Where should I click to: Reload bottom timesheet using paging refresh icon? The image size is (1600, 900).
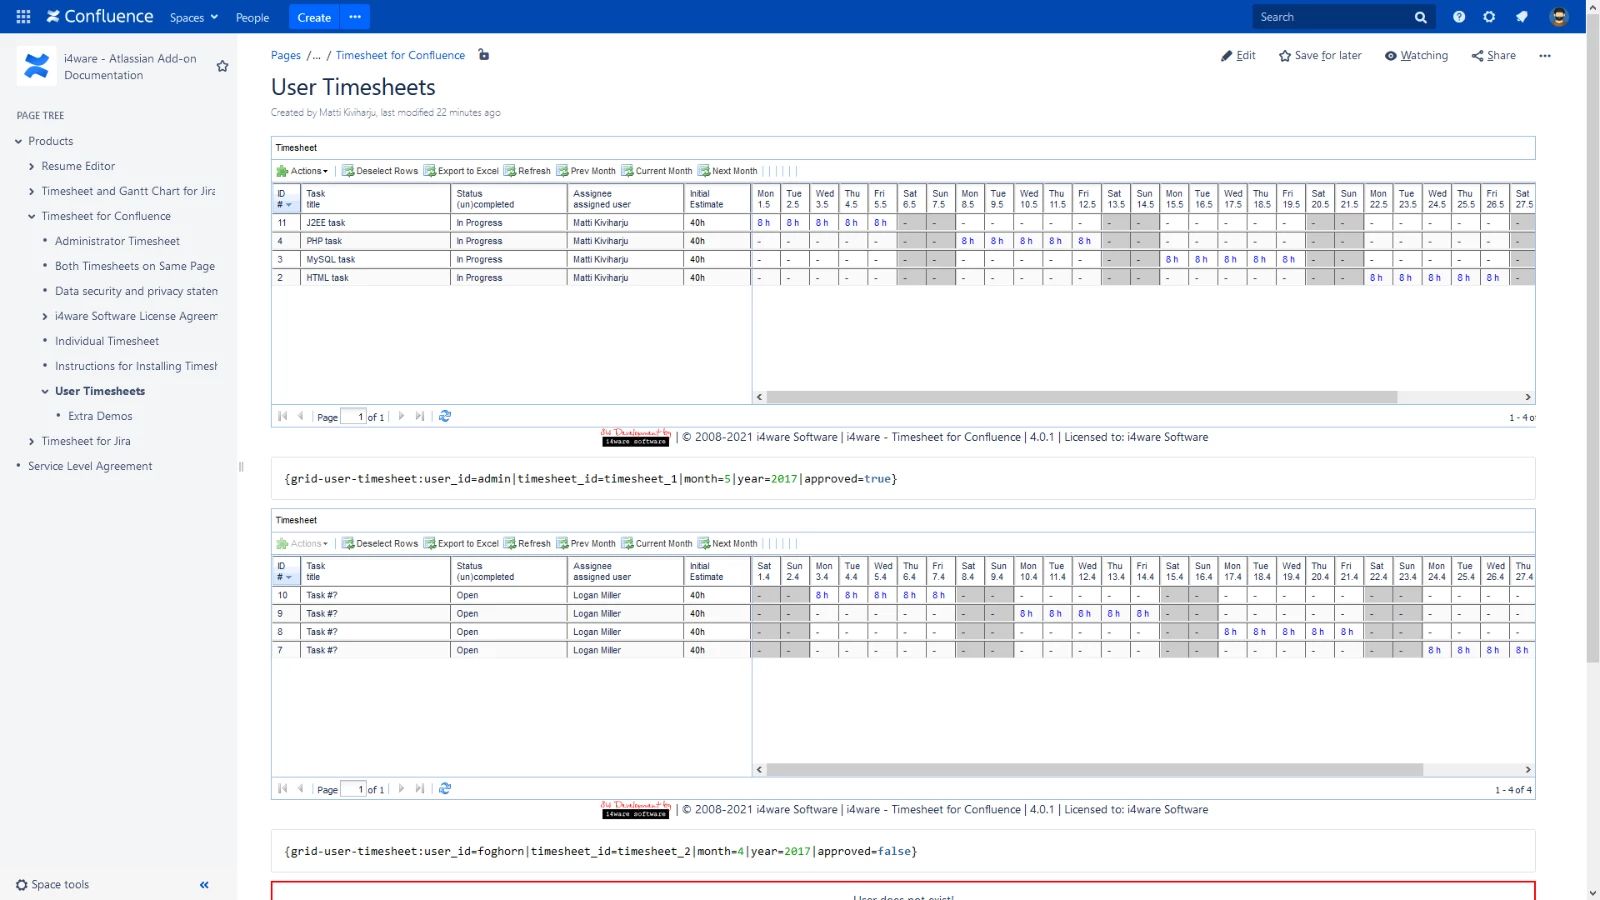coord(445,789)
